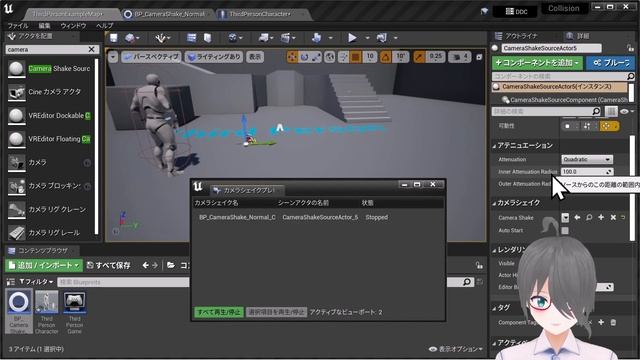Click the 追加/インポート button

point(44,265)
